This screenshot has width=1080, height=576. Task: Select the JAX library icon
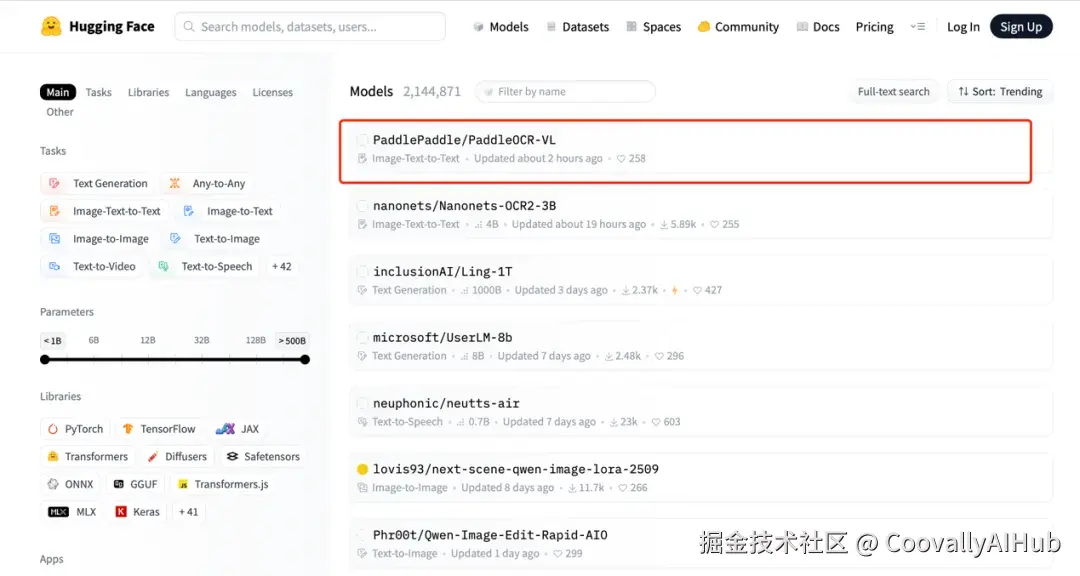[x=225, y=428]
